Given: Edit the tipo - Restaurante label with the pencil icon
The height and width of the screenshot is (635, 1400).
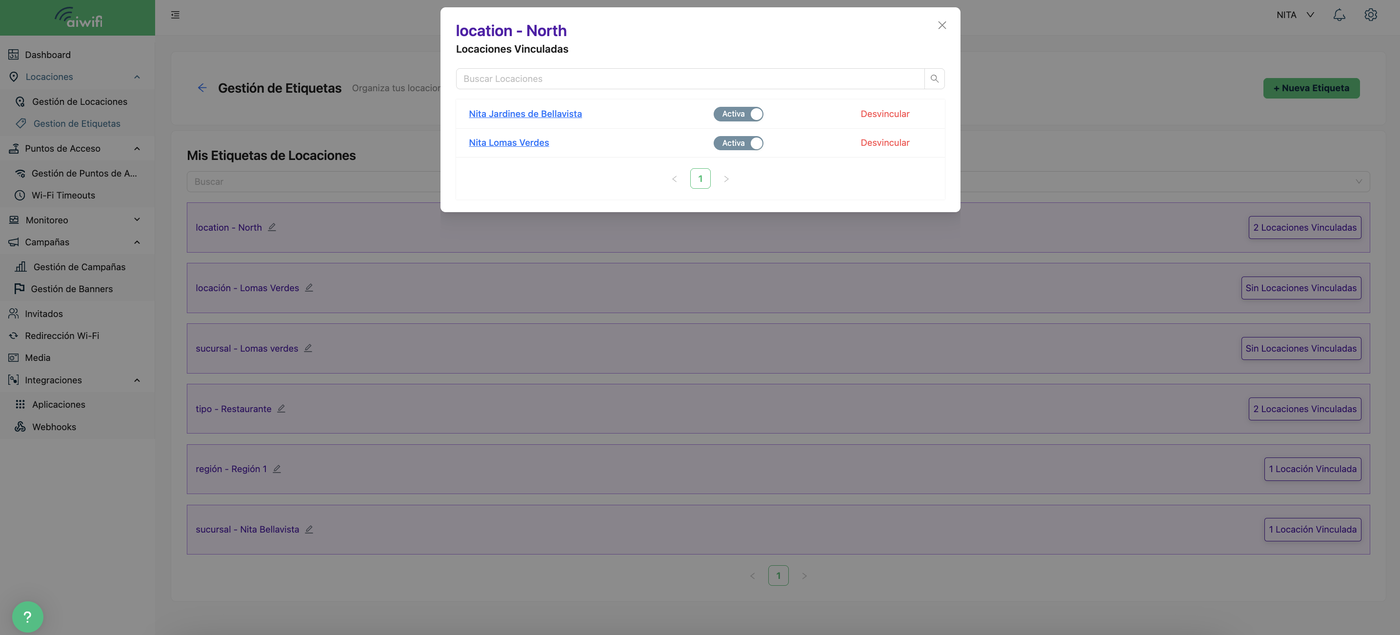Looking at the screenshot, I should click(281, 409).
